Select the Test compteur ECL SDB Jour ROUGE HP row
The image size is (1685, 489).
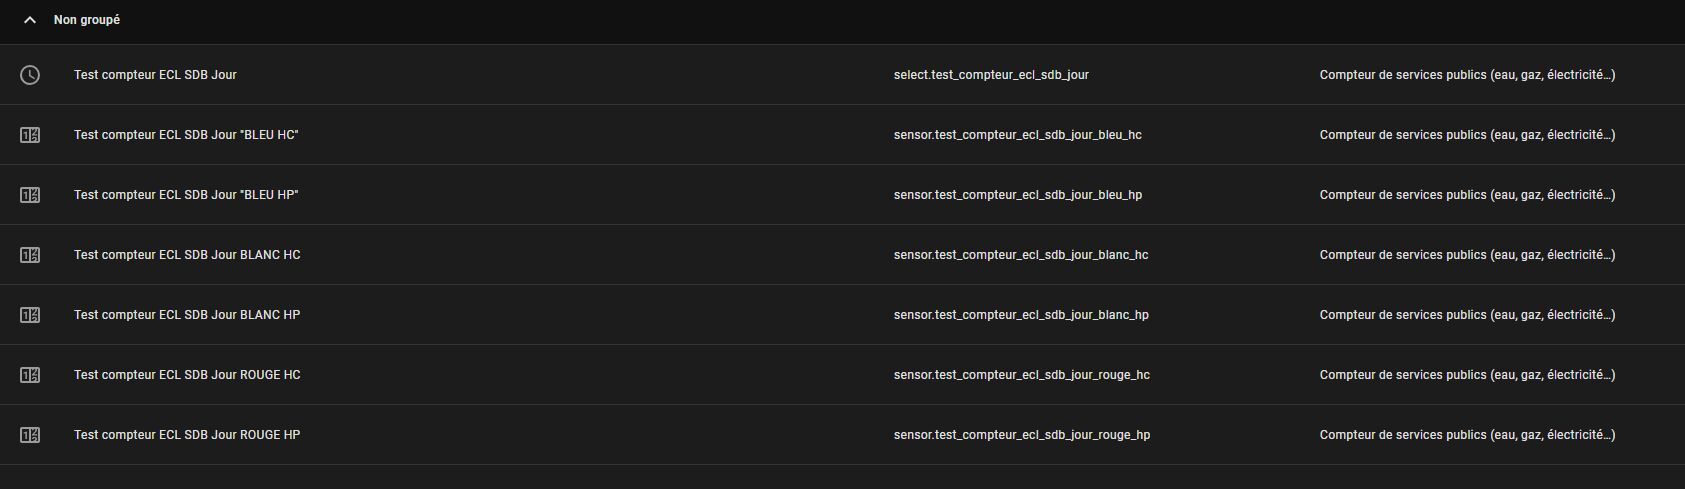[187, 435]
